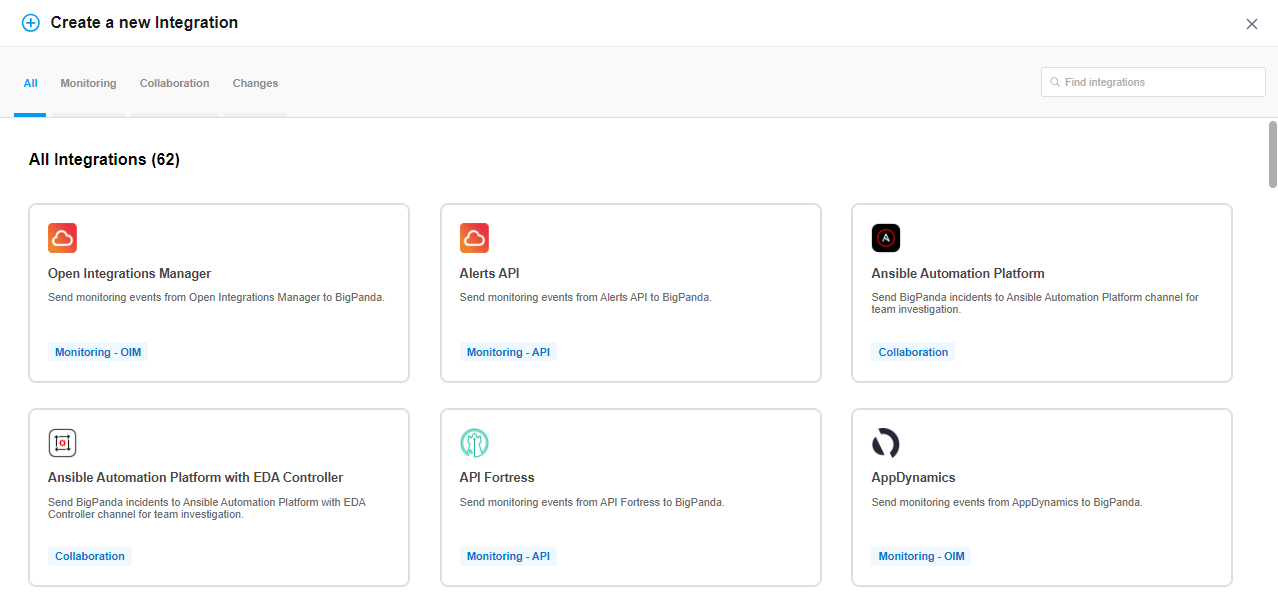Select the AppDynamics integration card
The height and width of the screenshot is (601, 1278).
click(1041, 497)
